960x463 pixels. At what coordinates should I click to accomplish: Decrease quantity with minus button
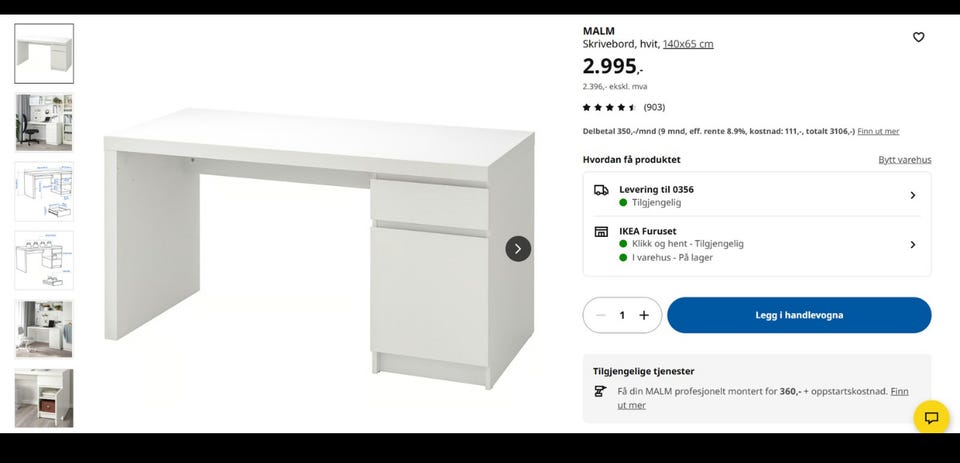point(601,315)
